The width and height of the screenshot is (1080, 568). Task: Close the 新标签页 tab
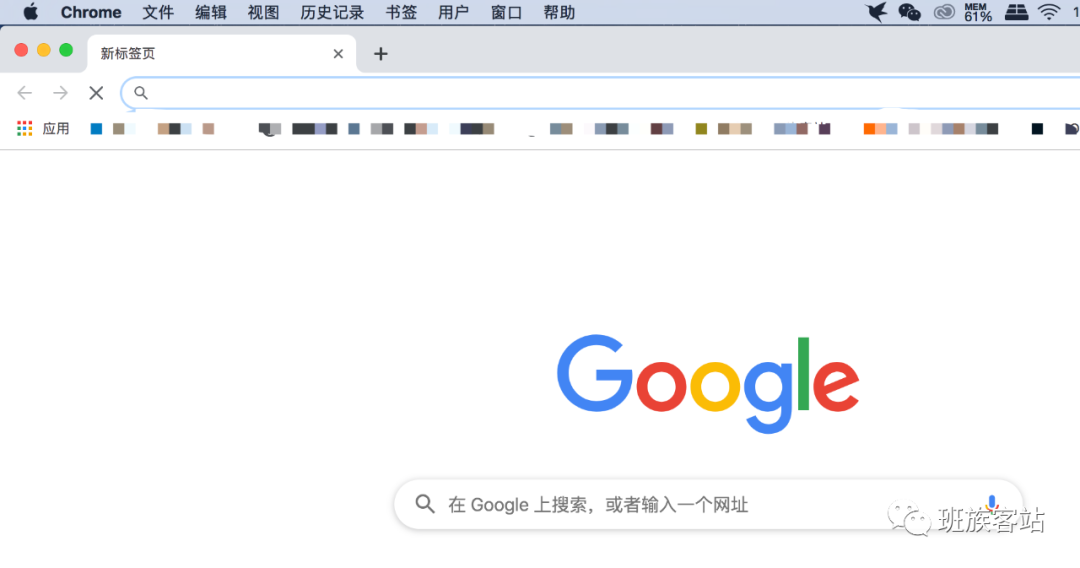pos(338,54)
